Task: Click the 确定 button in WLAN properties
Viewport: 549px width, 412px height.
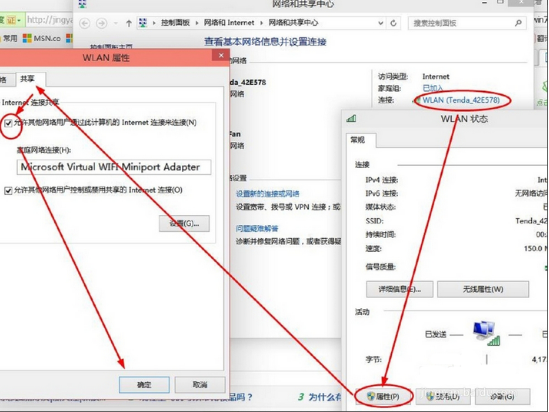Action: pyautogui.click(x=144, y=384)
